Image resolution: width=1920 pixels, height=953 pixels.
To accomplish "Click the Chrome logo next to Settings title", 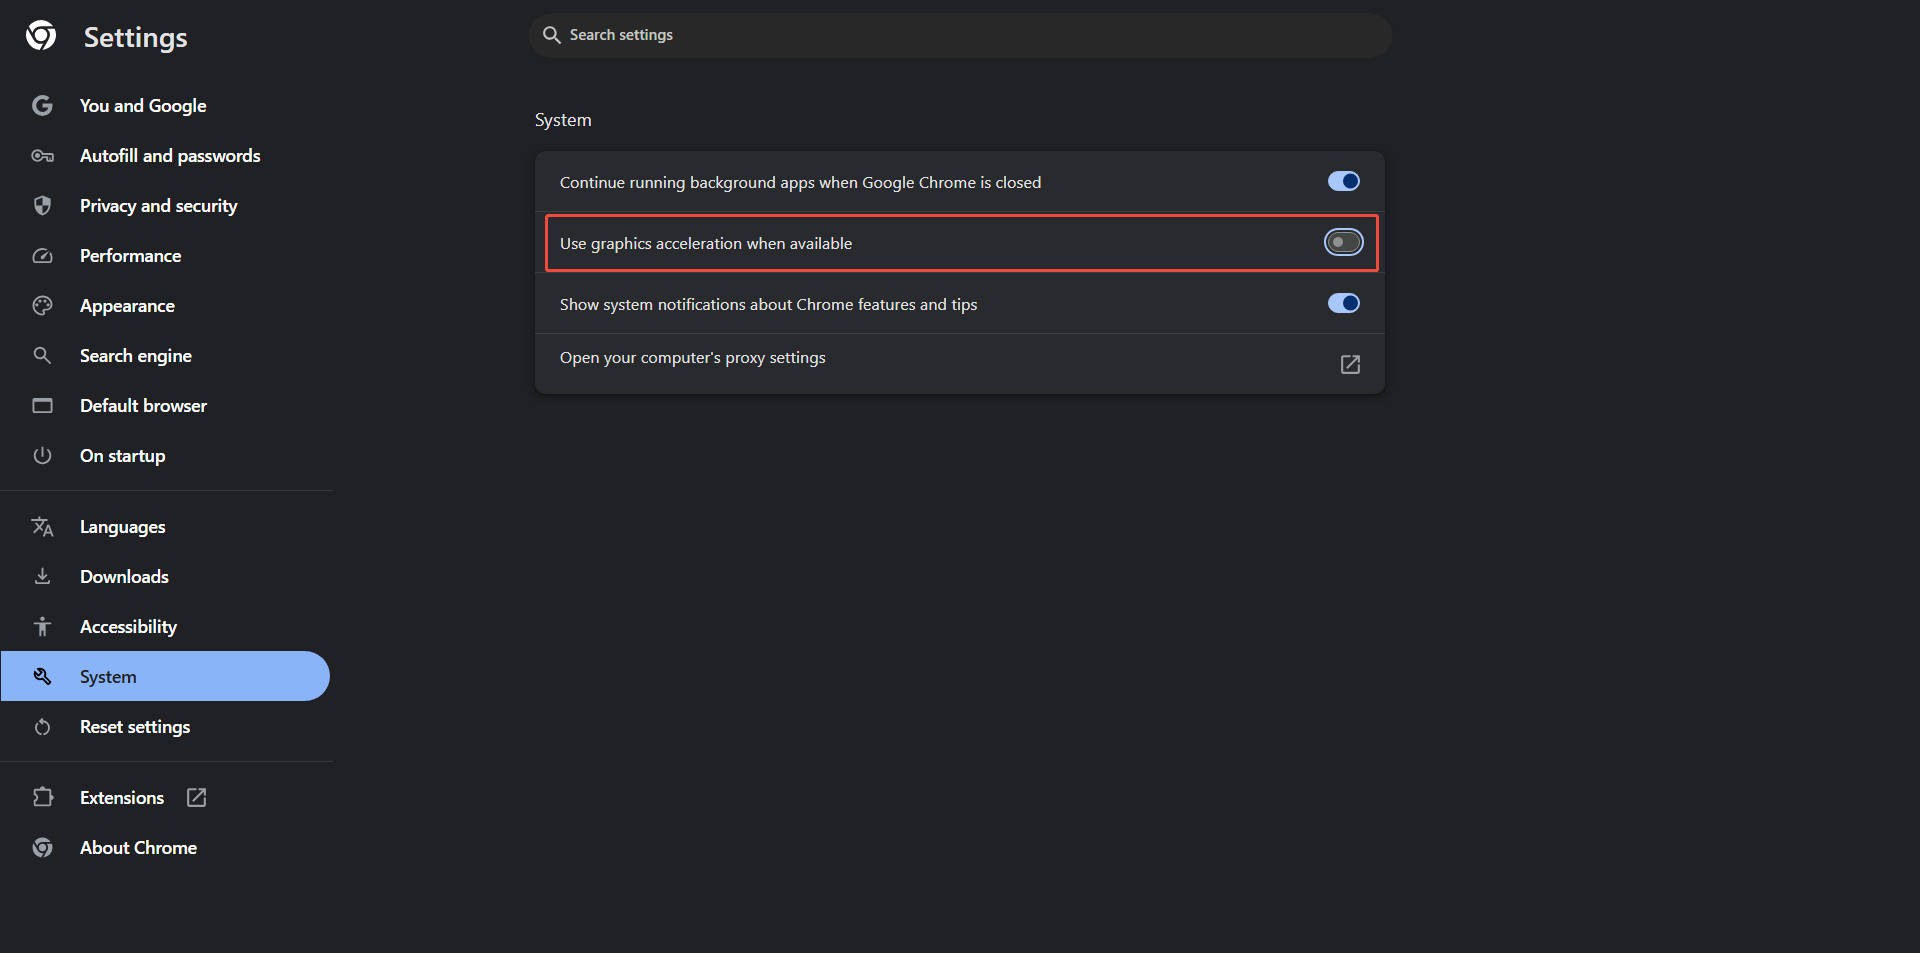I will click(40, 35).
